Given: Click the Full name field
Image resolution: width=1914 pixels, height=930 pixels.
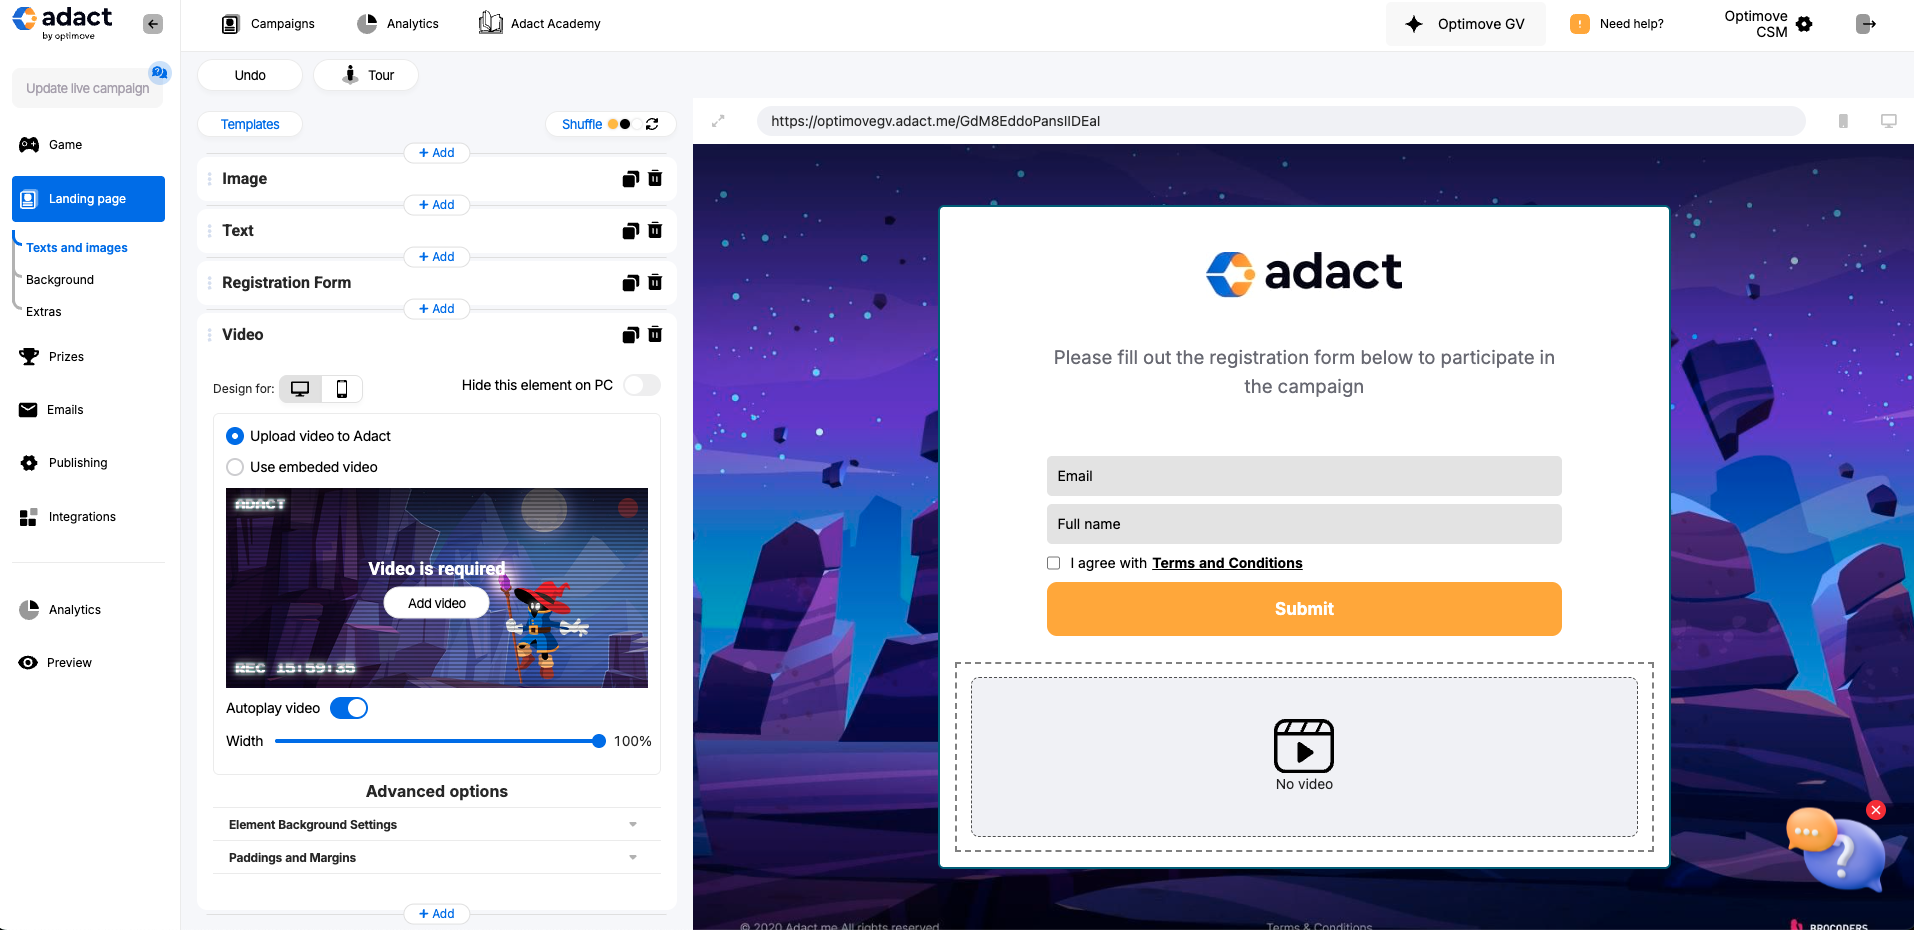Looking at the screenshot, I should click(x=1304, y=524).
